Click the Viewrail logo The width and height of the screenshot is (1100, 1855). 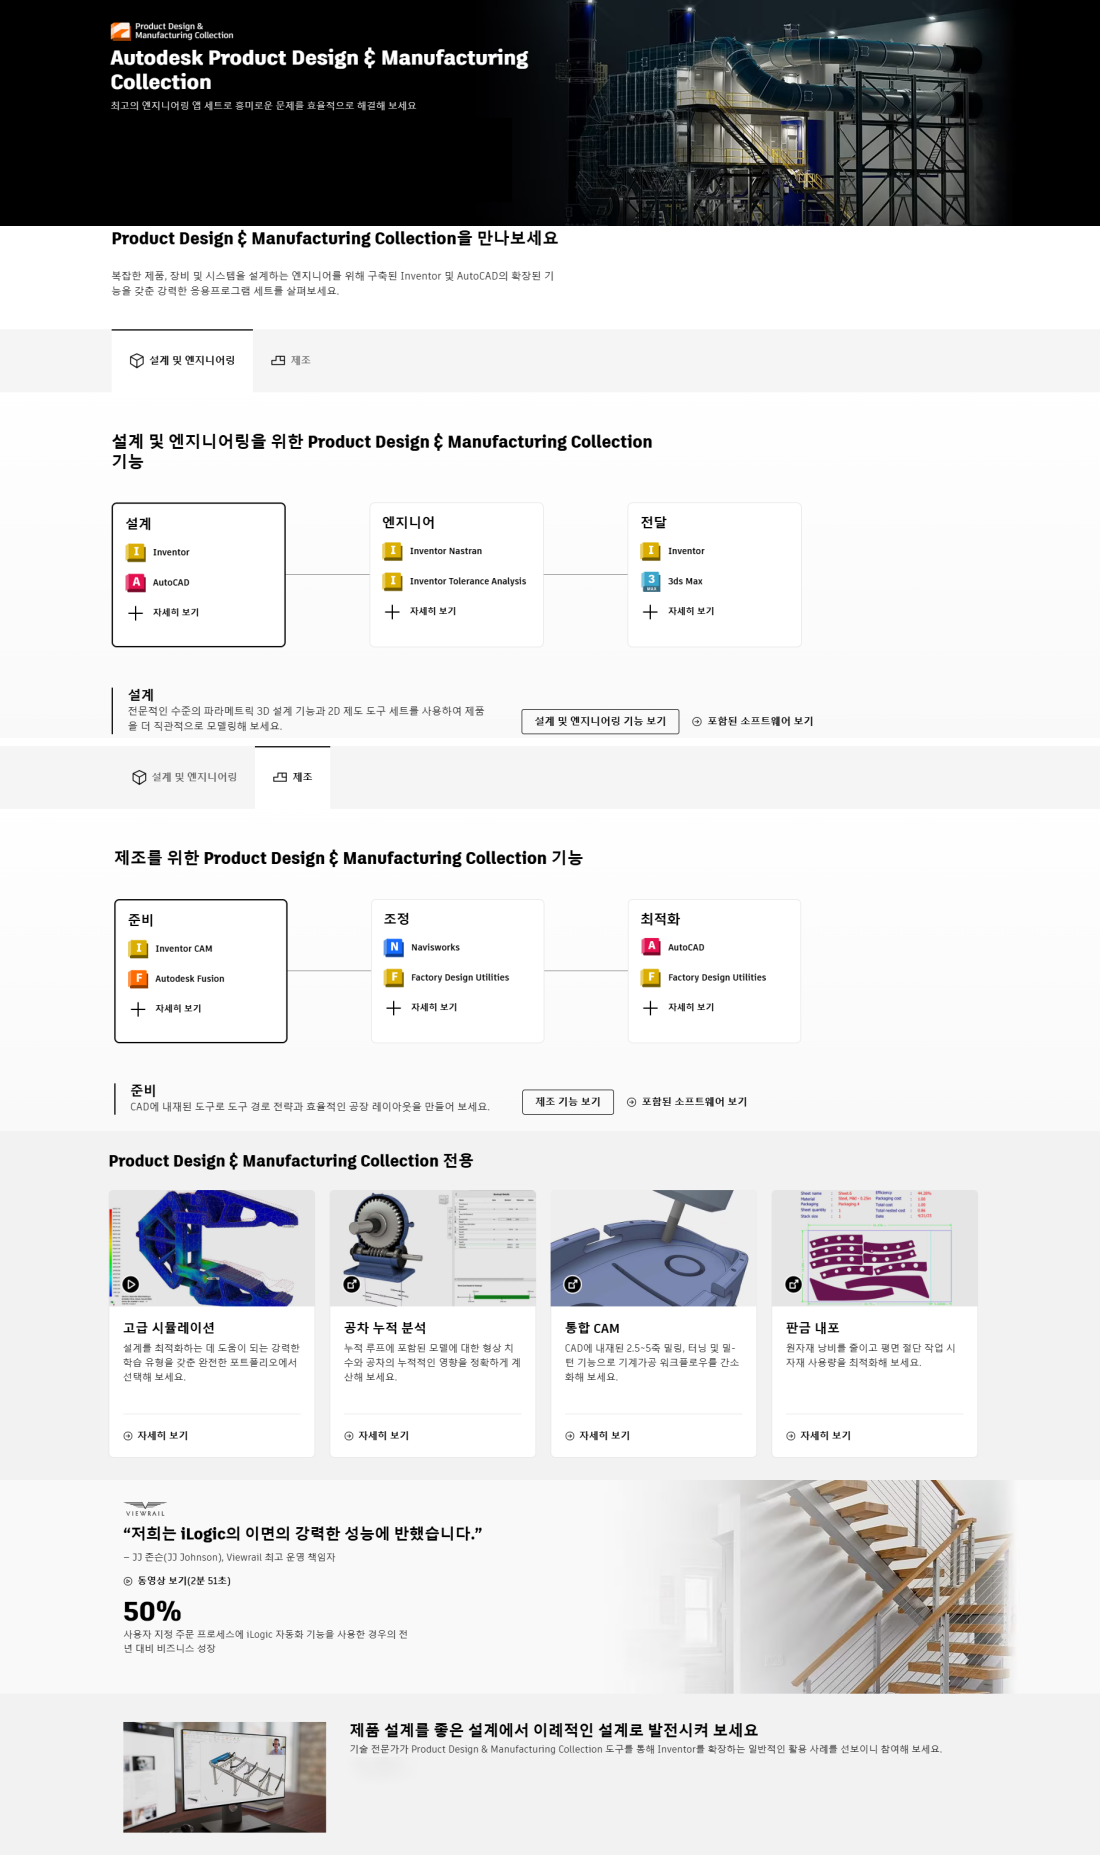point(145,1508)
